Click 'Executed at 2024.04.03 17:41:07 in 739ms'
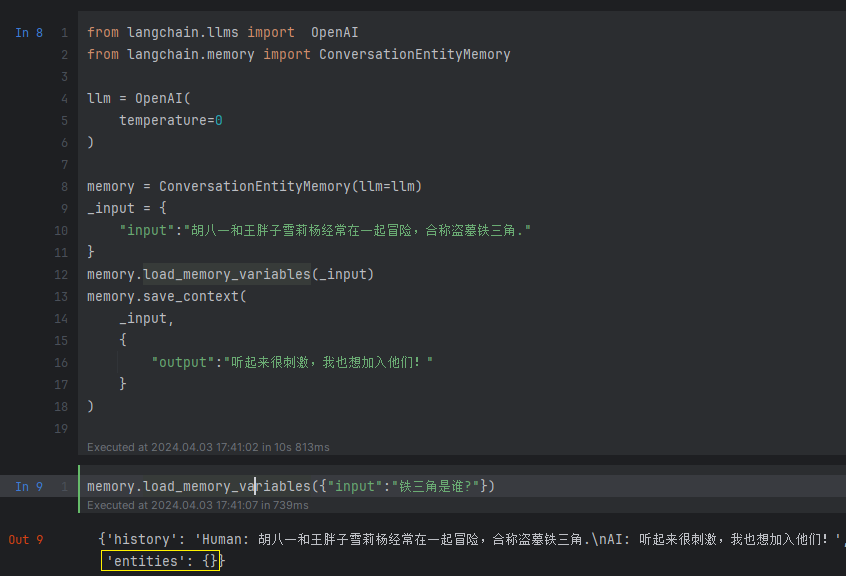846x576 pixels. [197, 505]
